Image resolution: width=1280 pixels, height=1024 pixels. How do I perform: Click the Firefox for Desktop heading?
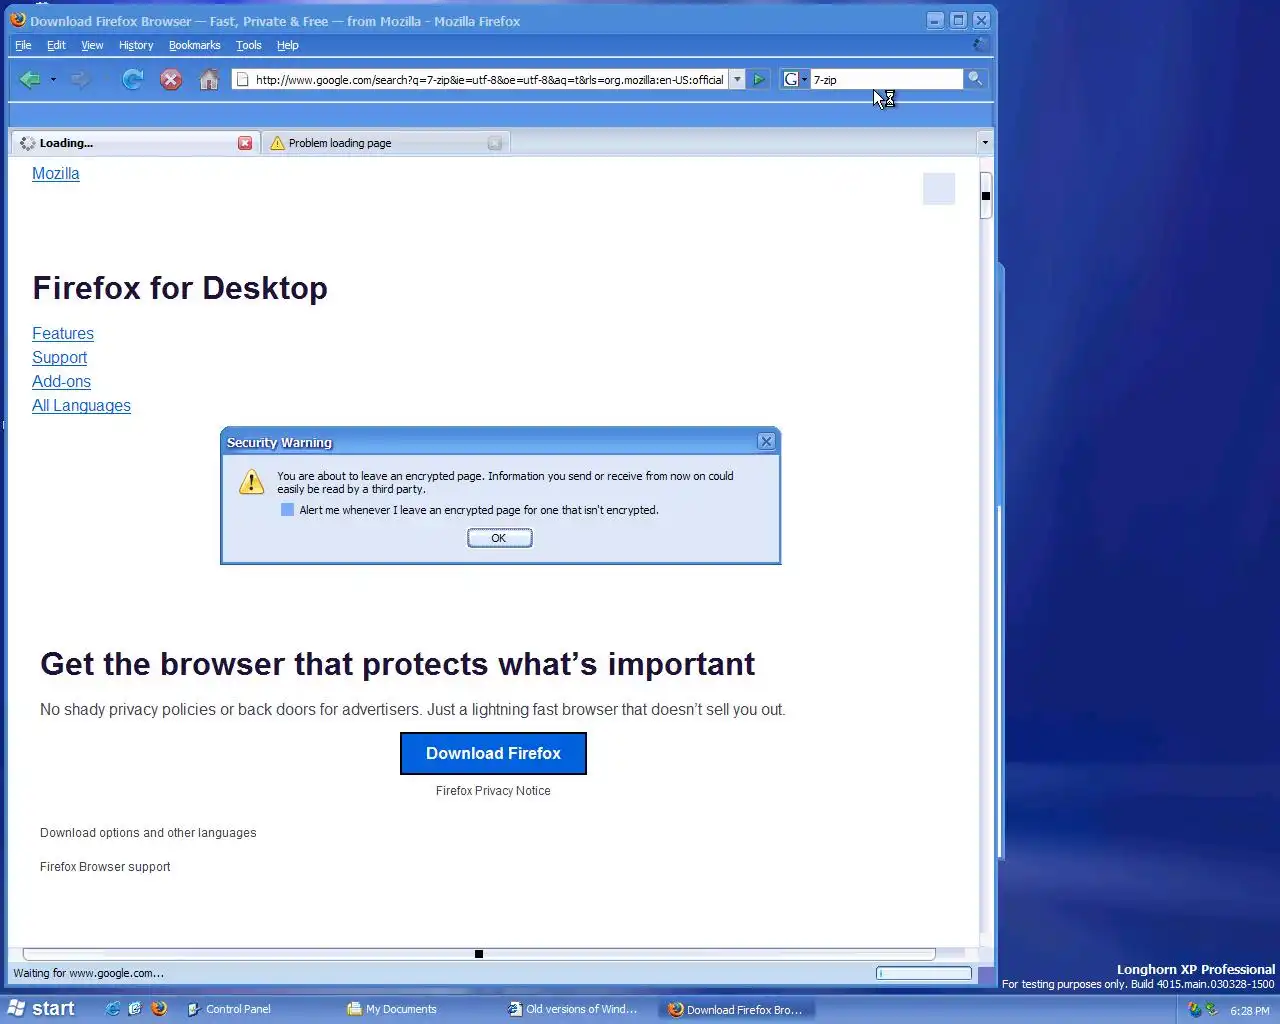point(180,288)
